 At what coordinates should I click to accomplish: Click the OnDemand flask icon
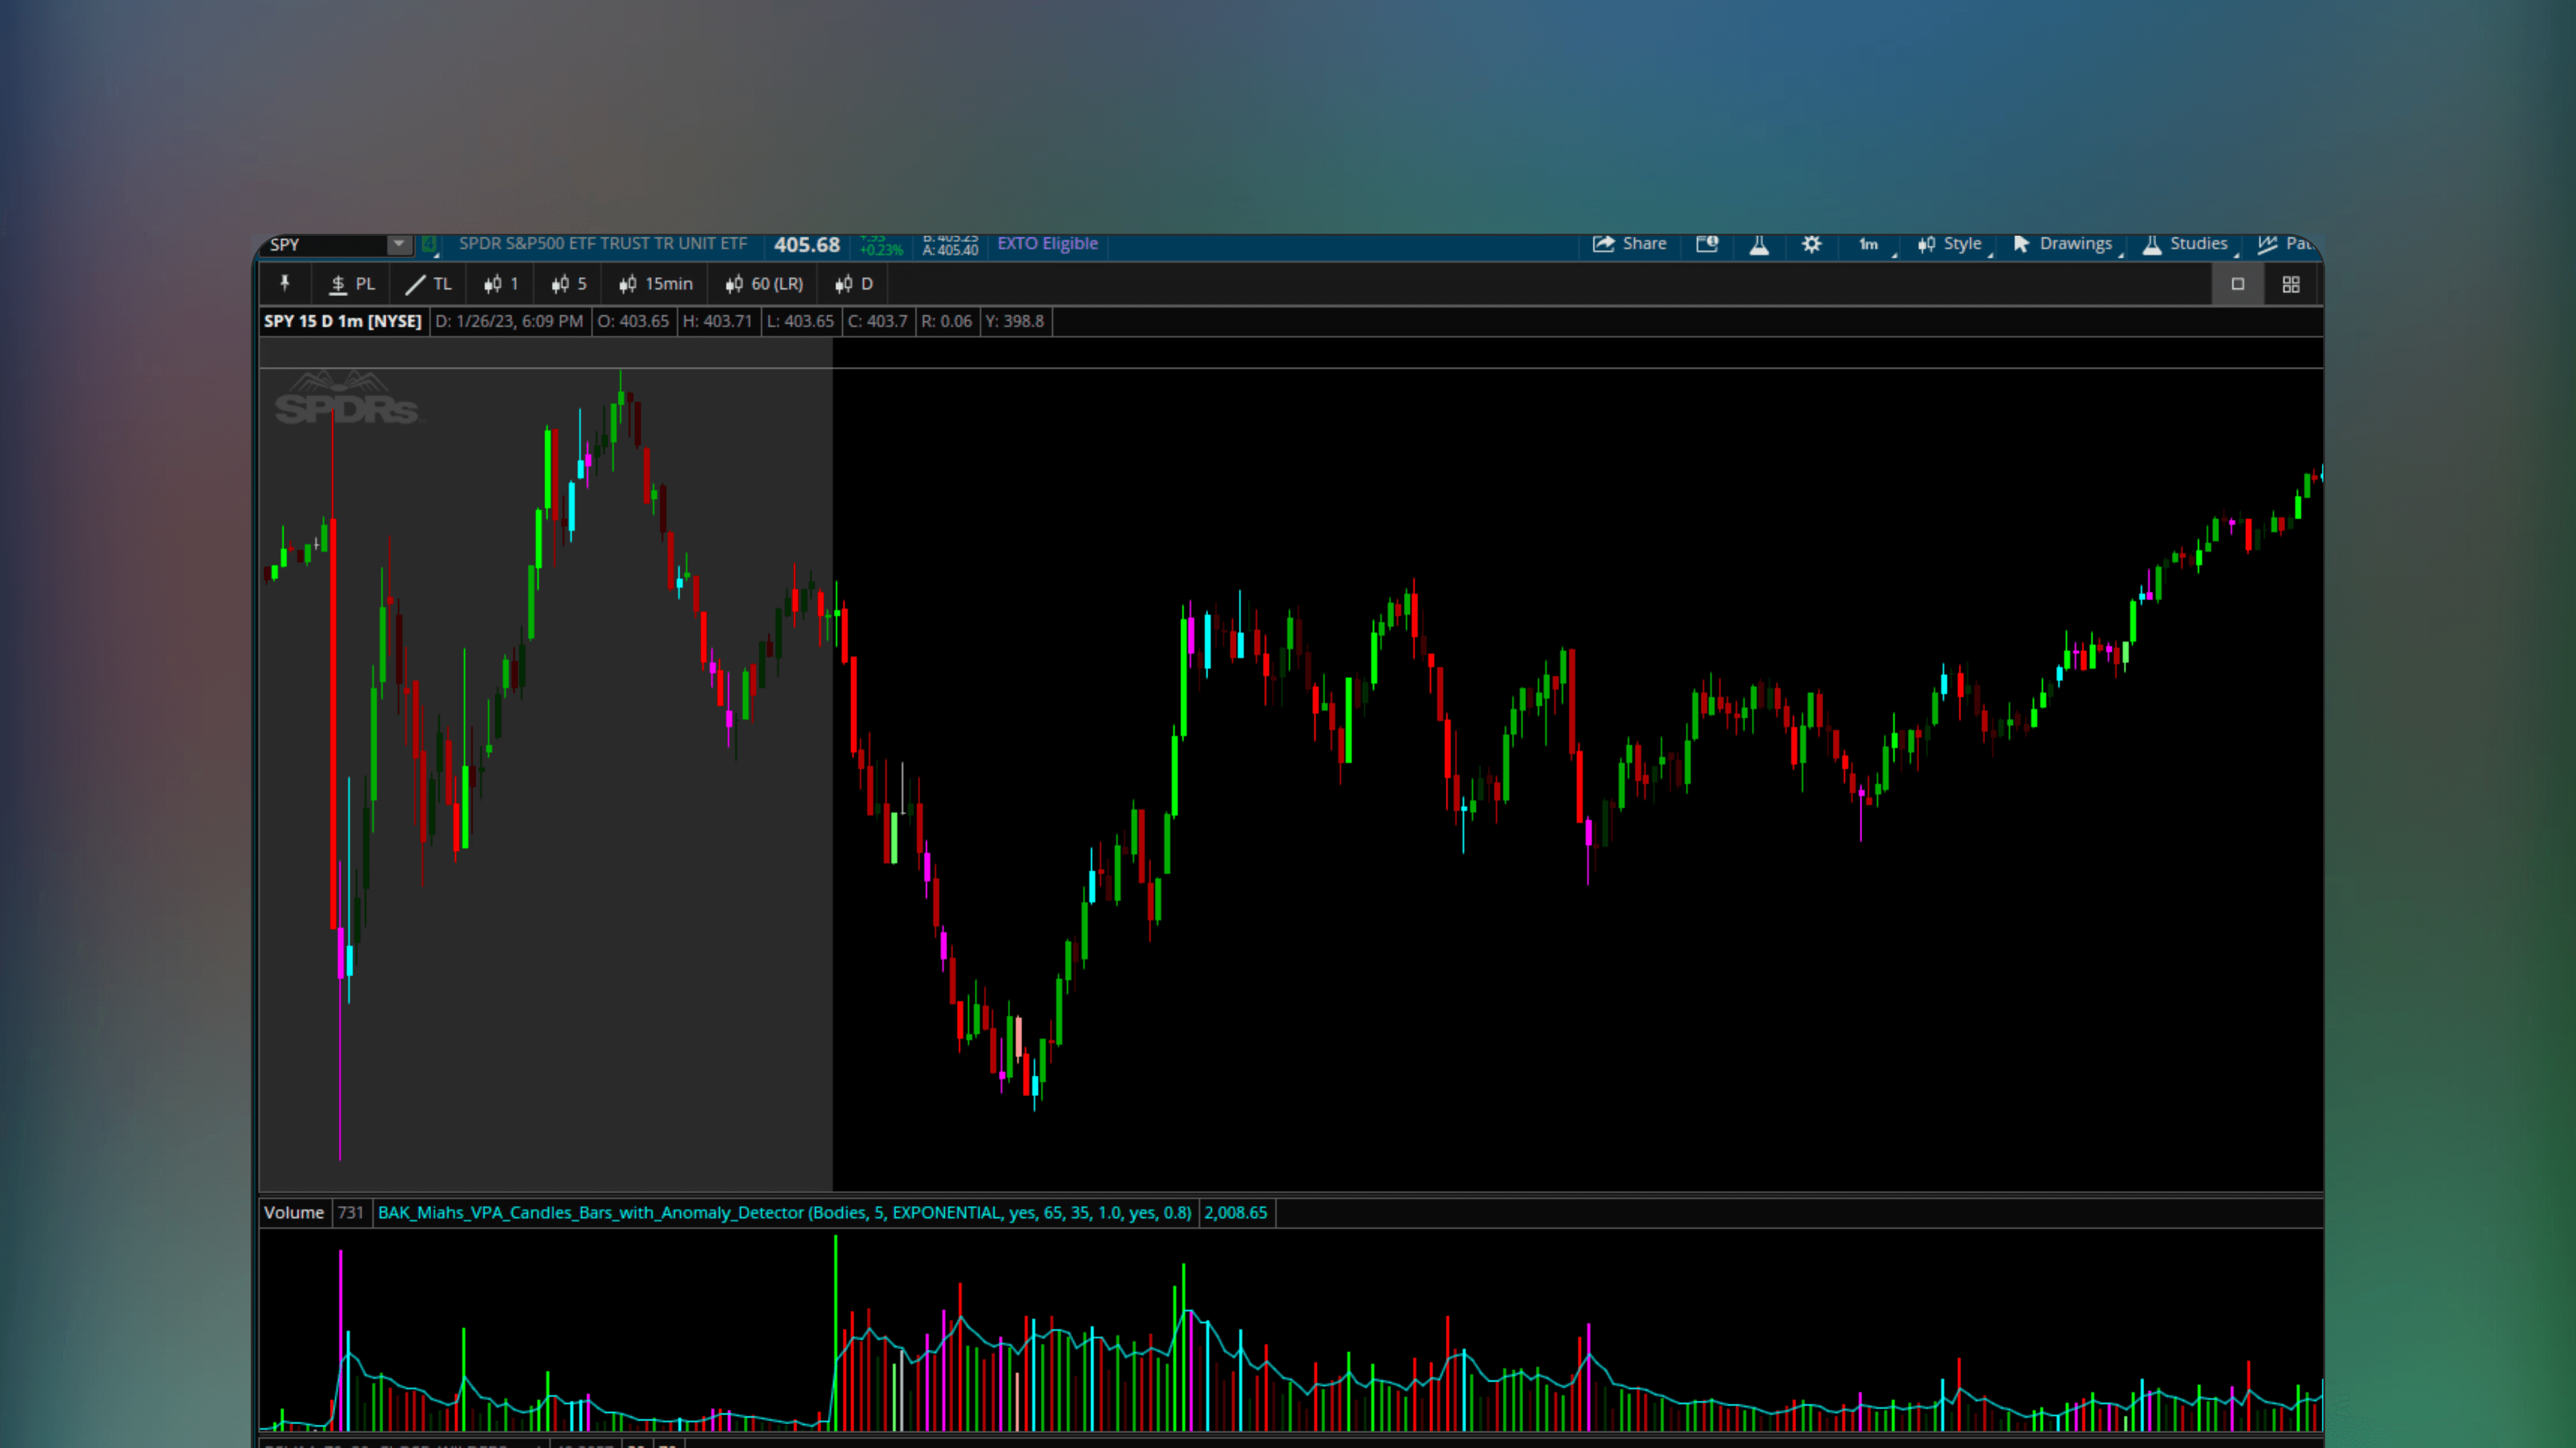pyautogui.click(x=1759, y=243)
